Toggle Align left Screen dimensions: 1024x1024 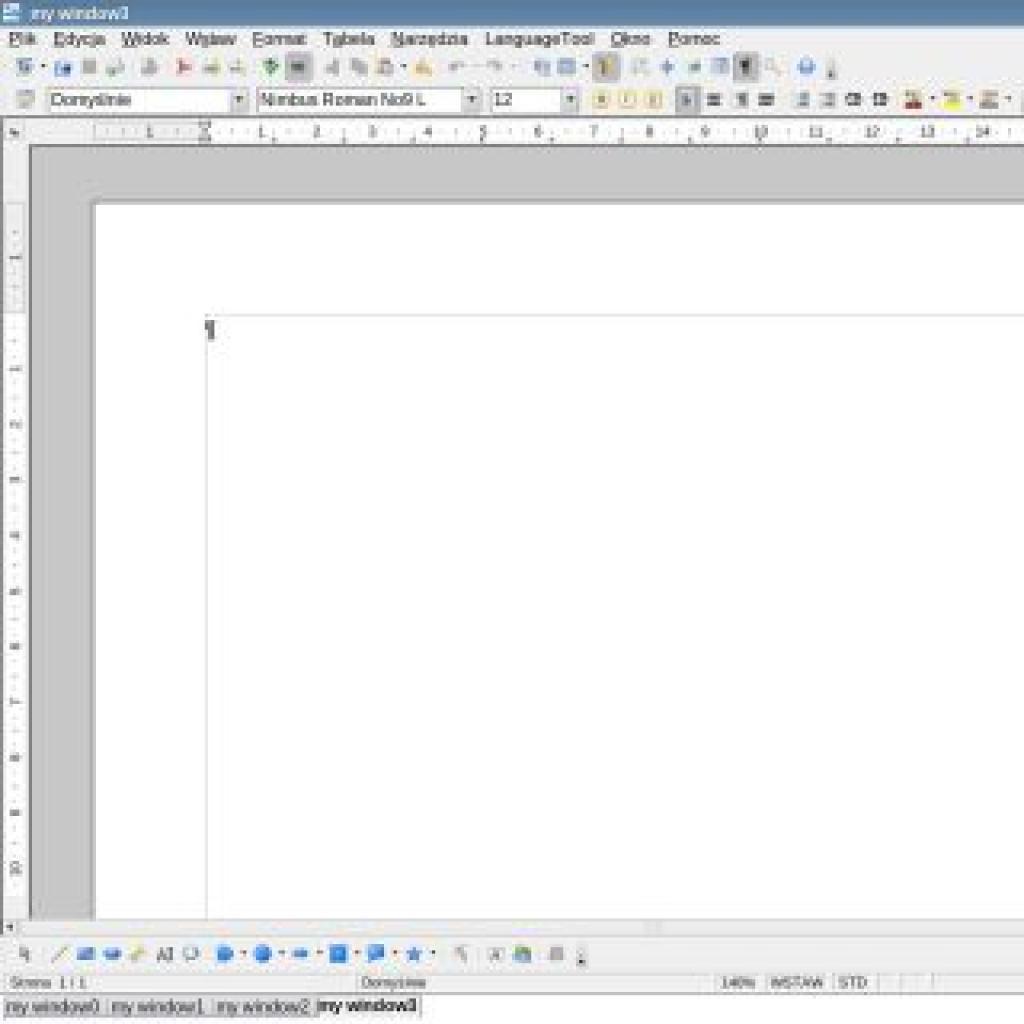point(687,100)
